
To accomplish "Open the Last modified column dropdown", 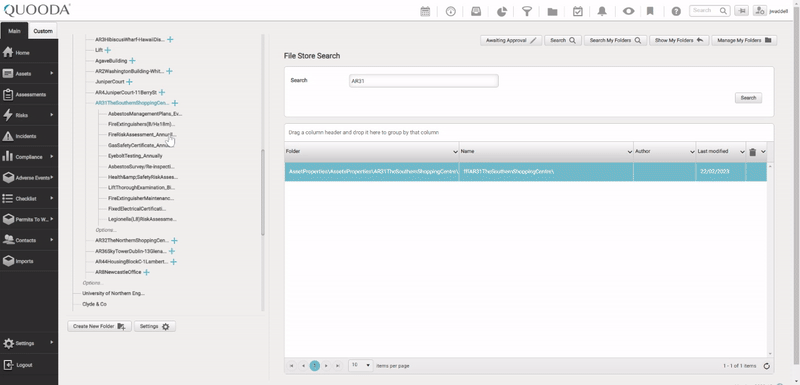I will (x=742, y=152).
